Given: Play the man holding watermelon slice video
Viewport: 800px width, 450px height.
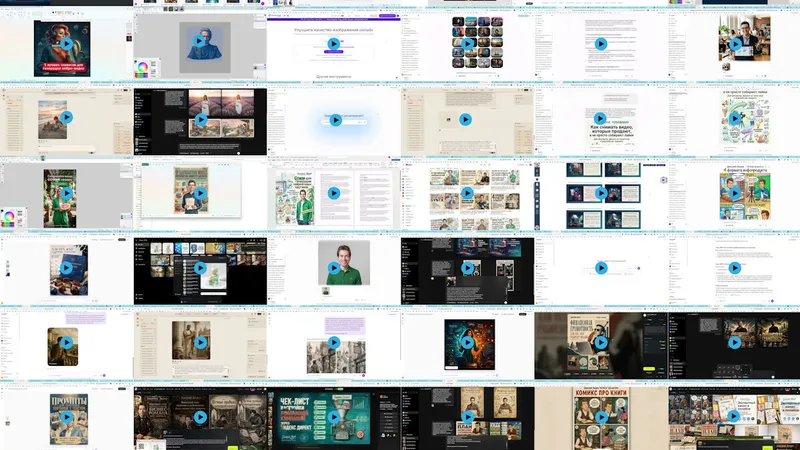Looking at the screenshot, I should [x=66, y=193].
